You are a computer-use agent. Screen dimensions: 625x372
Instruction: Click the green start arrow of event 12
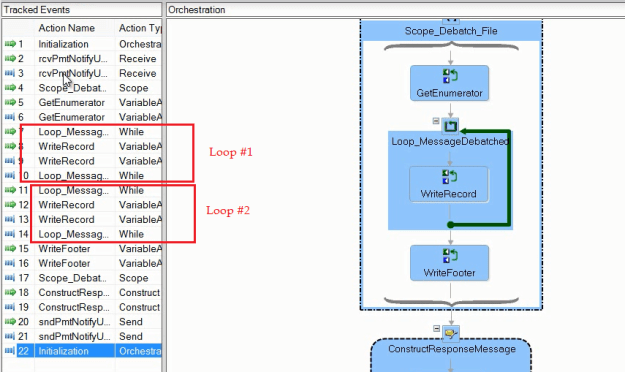(10, 205)
